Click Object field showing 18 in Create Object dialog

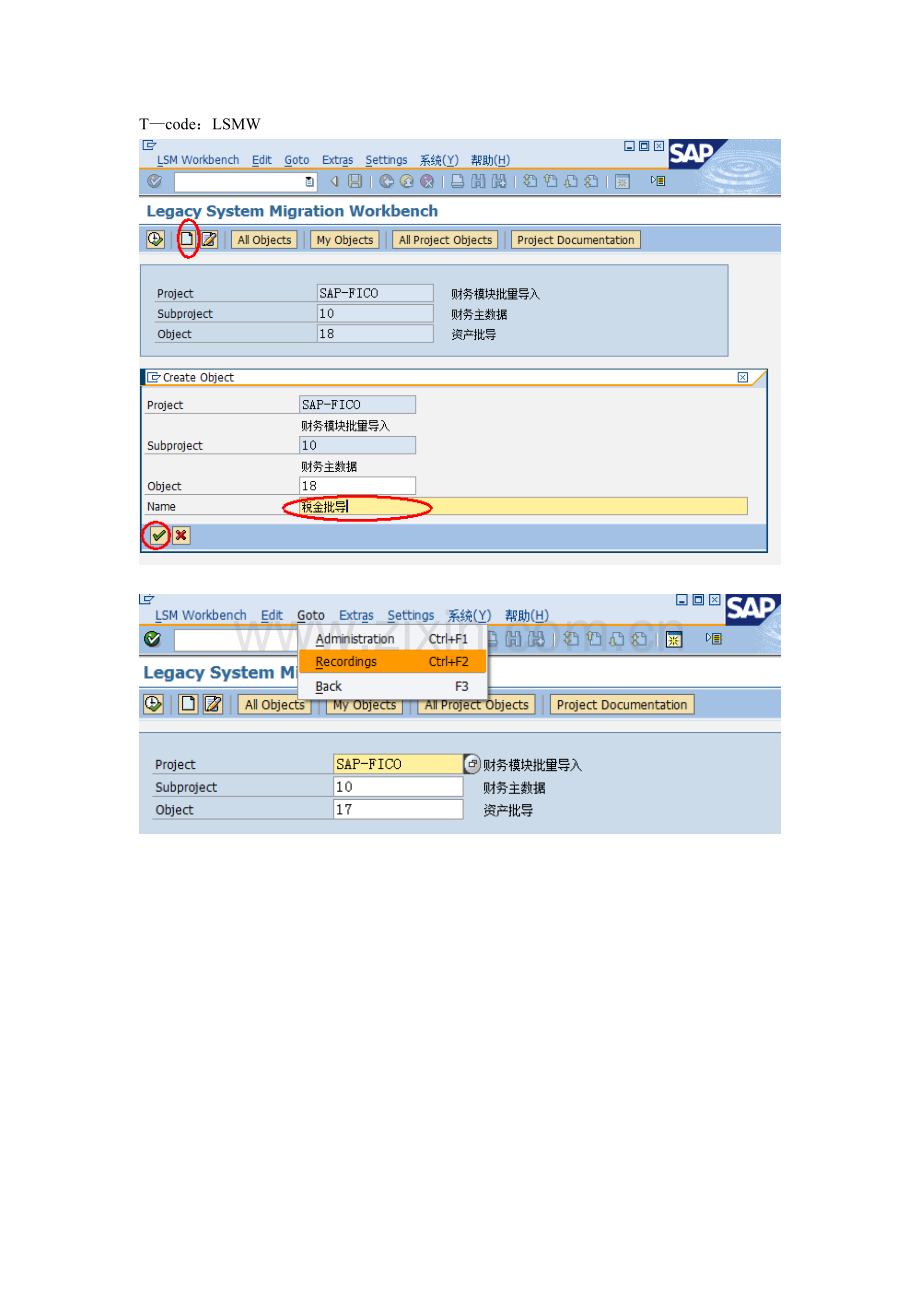tap(357, 486)
